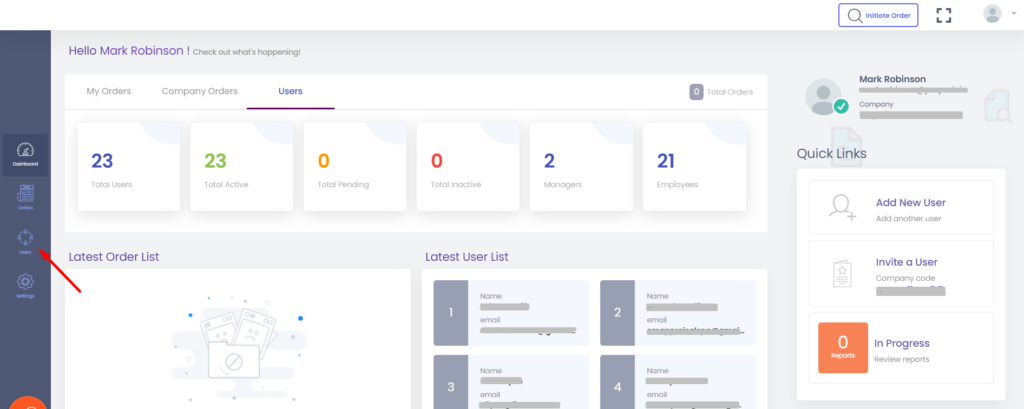Image resolution: width=1024 pixels, height=409 pixels.
Task: Switch to the Company Orders tab
Action: coord(200,91)
